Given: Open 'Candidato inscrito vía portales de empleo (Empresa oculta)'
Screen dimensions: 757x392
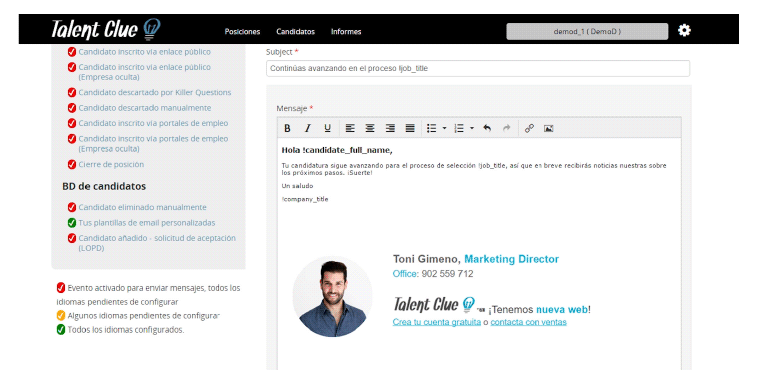Looking at the screenshot, I should coord(153,143).
